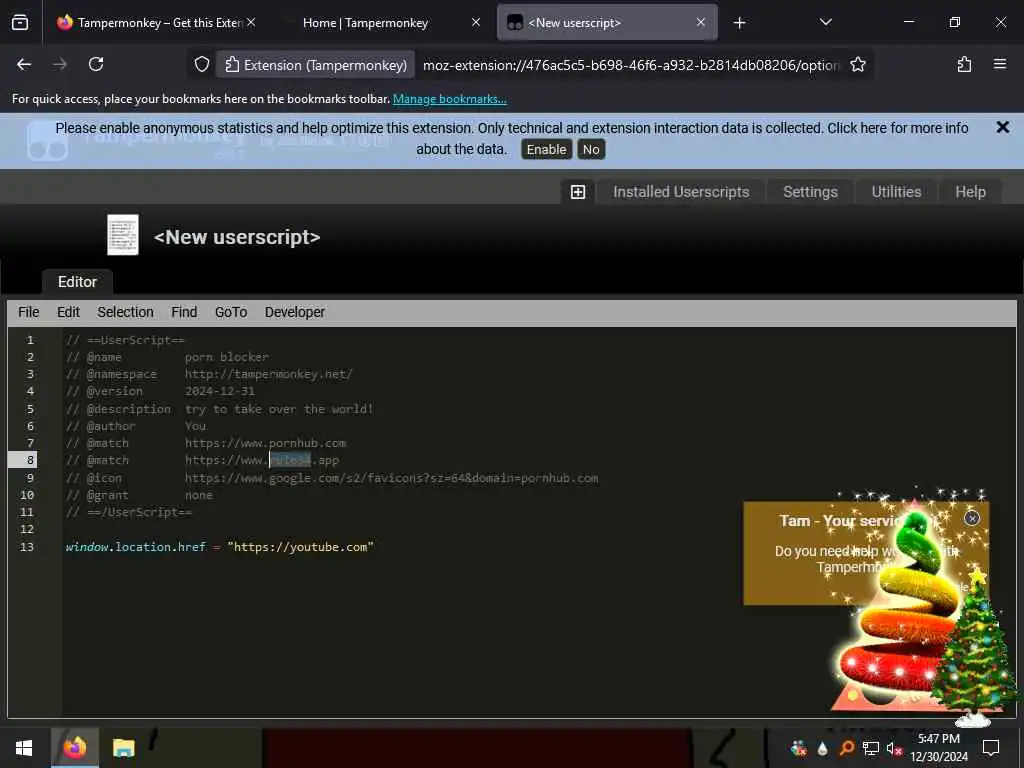1024x768 pixels.
Task: Close the New userscript browser tab
Action: tap(701, 23)
